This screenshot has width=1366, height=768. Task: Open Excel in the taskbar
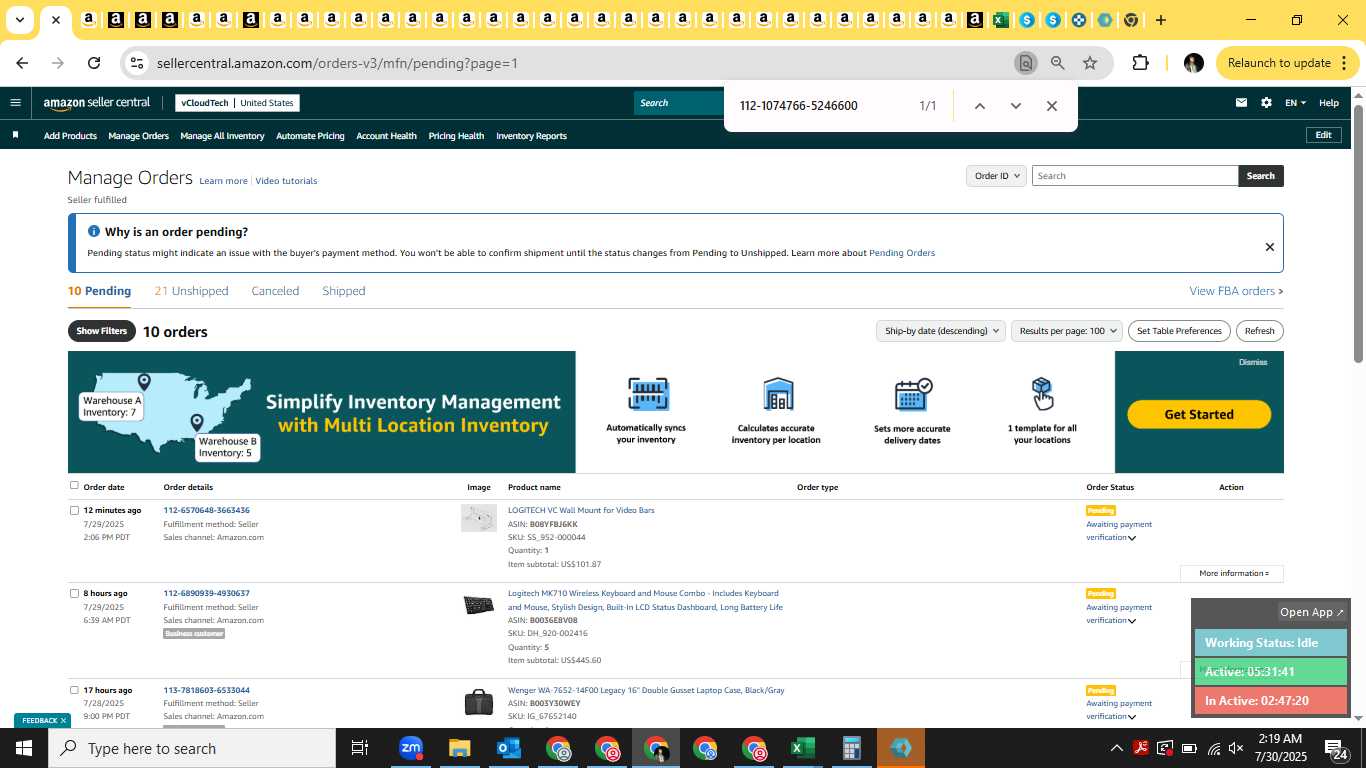[802, 748]
